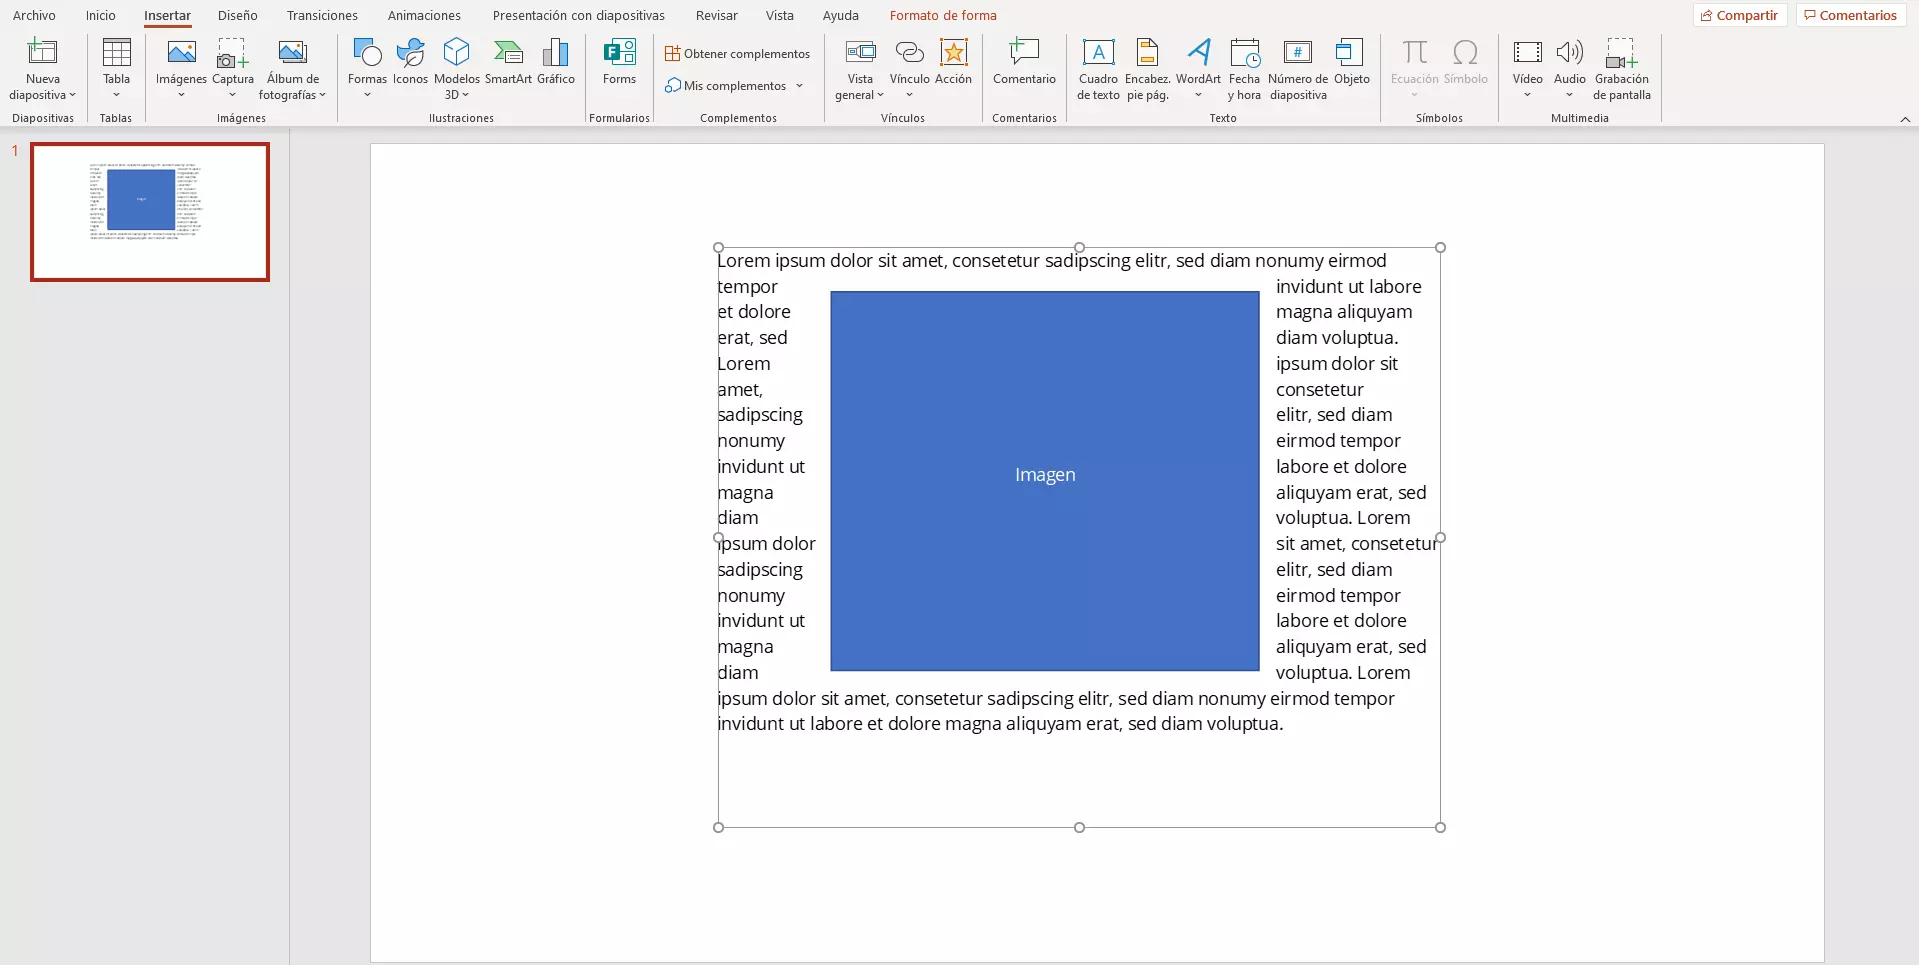Click the Compartir button
1919x965 pixels.
coord(1739,16)
